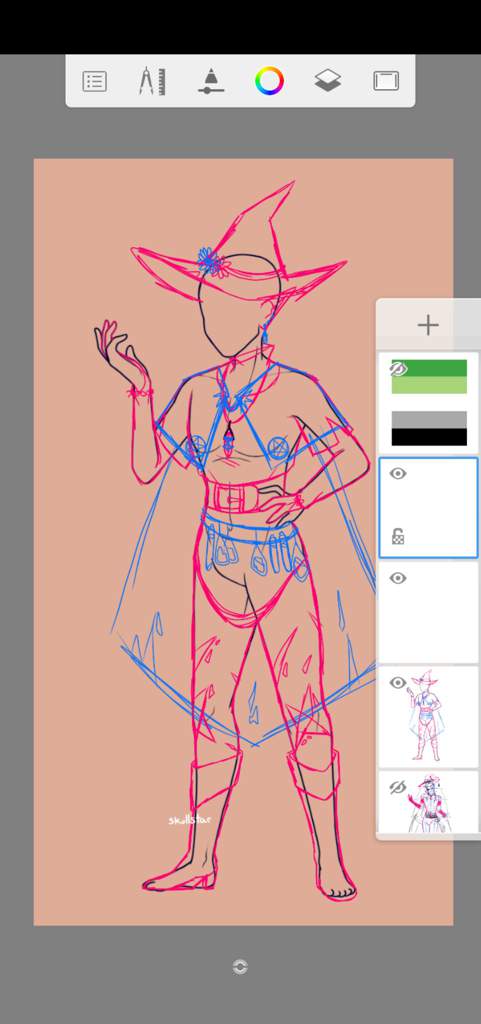Open the main menu list icon

[95, 82]
